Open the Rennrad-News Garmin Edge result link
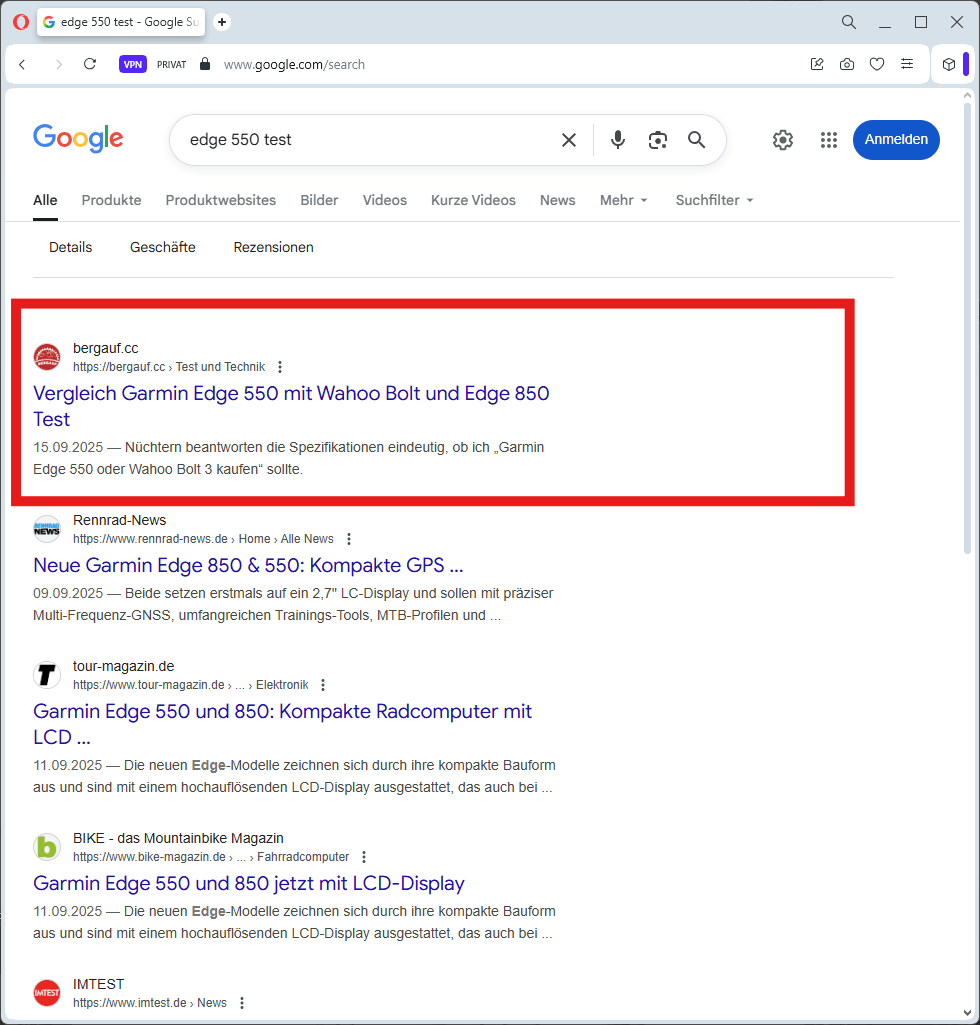The height and width of the screenshot is (1025, 980). coord(248,565)
